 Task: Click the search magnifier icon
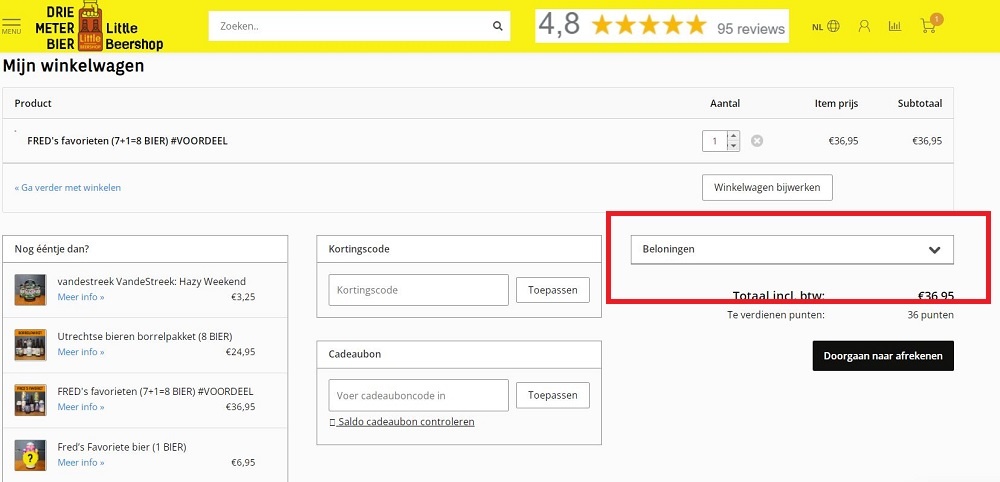tap(497, 27)
